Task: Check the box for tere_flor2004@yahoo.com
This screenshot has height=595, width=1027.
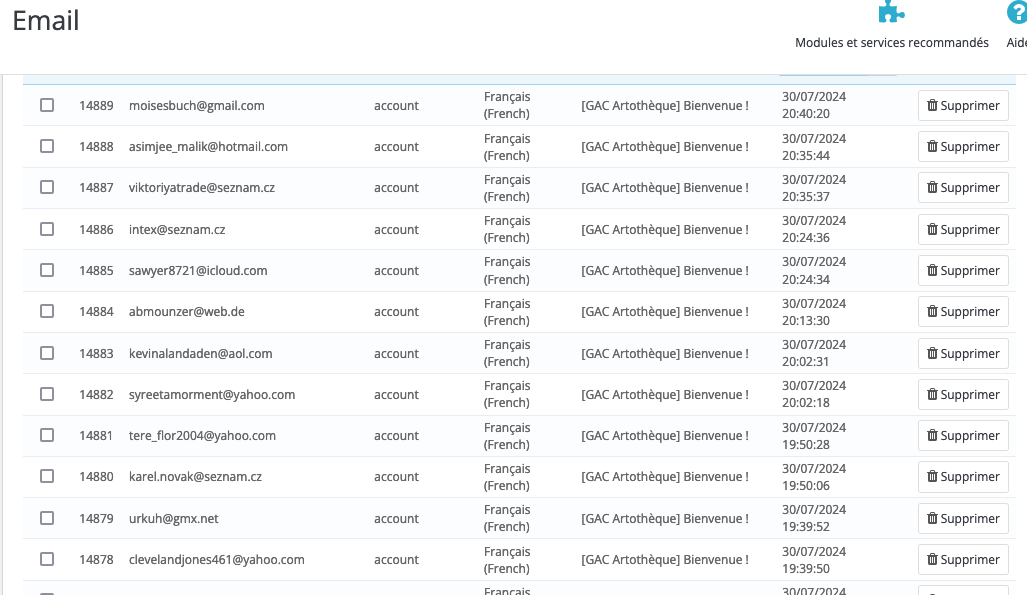Action: point(47,435)
